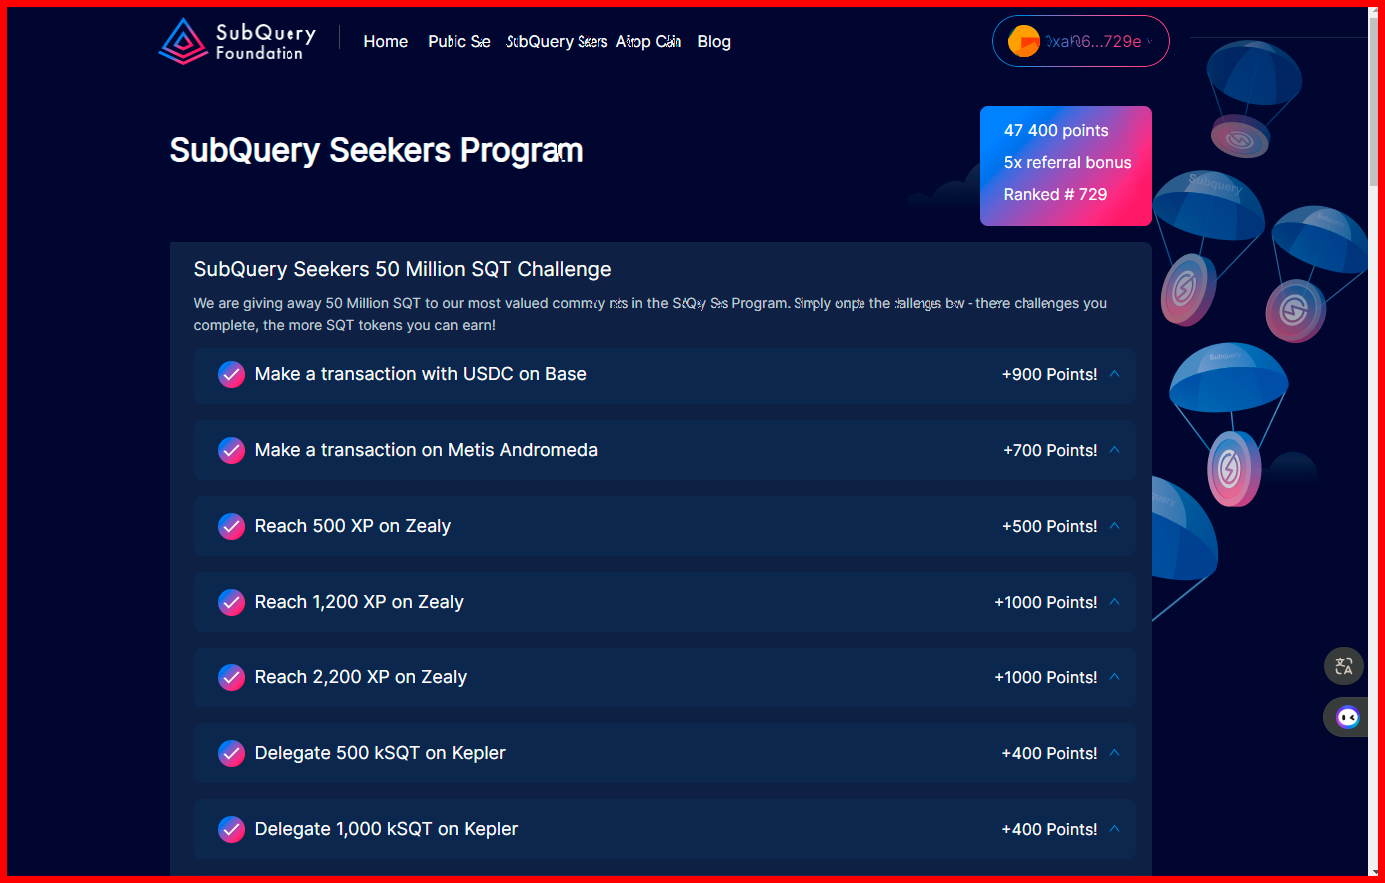Select 'Make a transaction with USDC on Base'
Image resolution: width=1385 pixels, height=883 pixels.
click(x=421, y=374)
